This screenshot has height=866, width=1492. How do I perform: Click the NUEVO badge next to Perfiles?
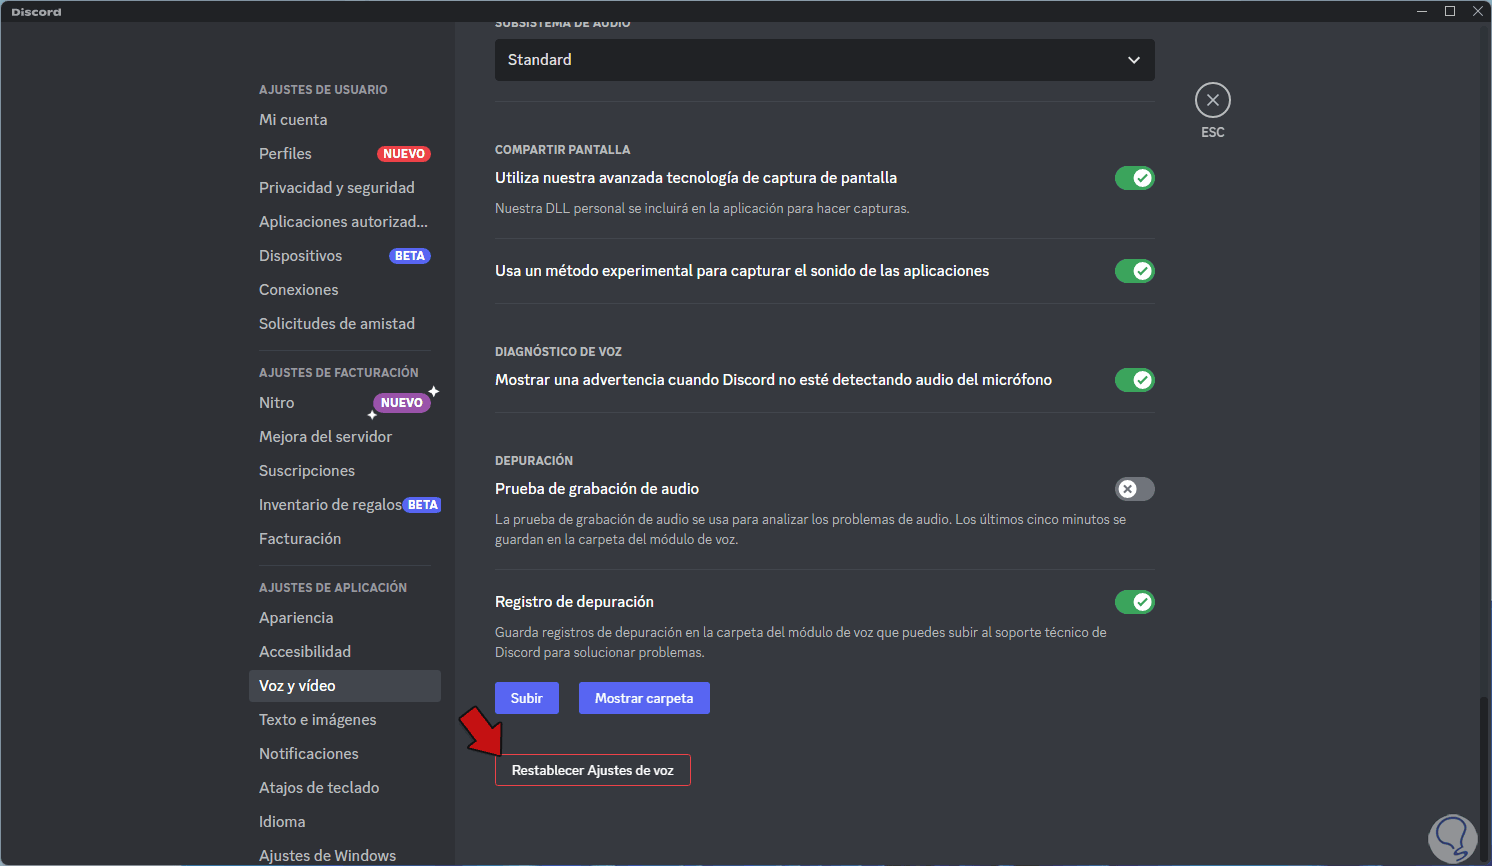[x=404, y=154]
